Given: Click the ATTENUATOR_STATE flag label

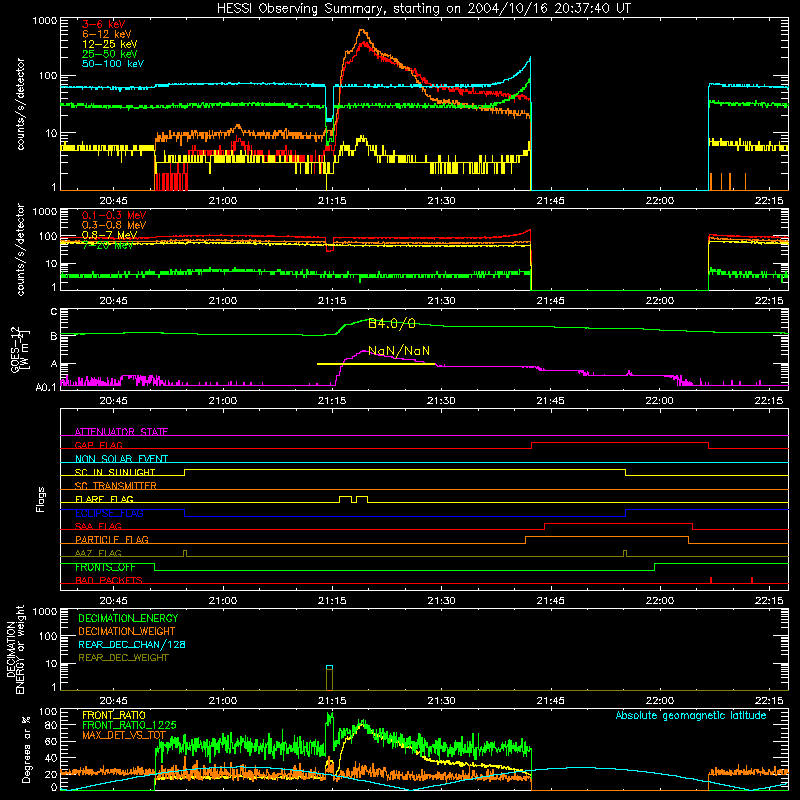Looking at the screenshot, I should 121,432.
